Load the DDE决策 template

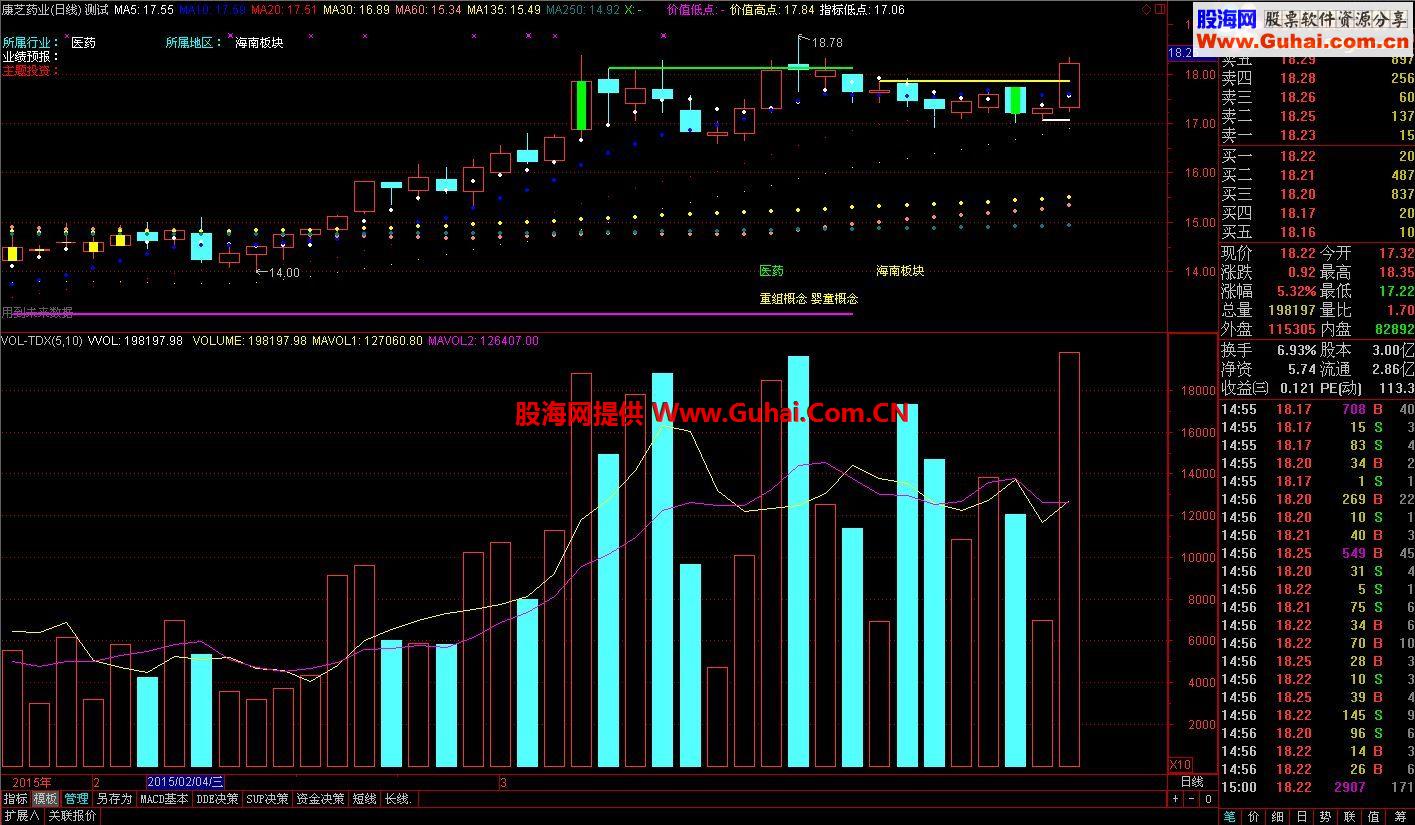point(218,799)
